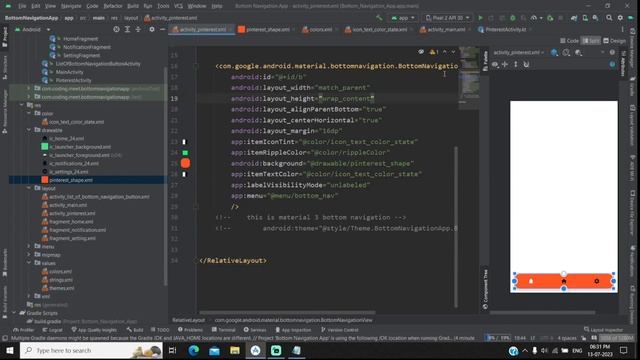The height and width of the screenshot is (360, 640).
Task: Click the Windows Start button
Action: [9, 350]
